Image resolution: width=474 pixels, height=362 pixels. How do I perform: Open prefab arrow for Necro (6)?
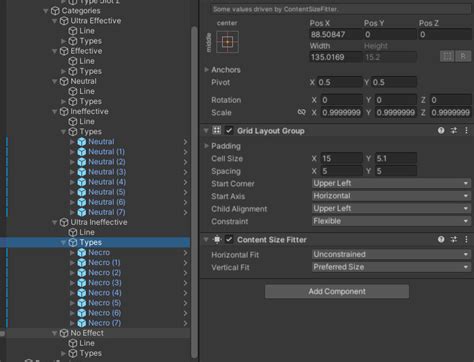coord(185,313)
